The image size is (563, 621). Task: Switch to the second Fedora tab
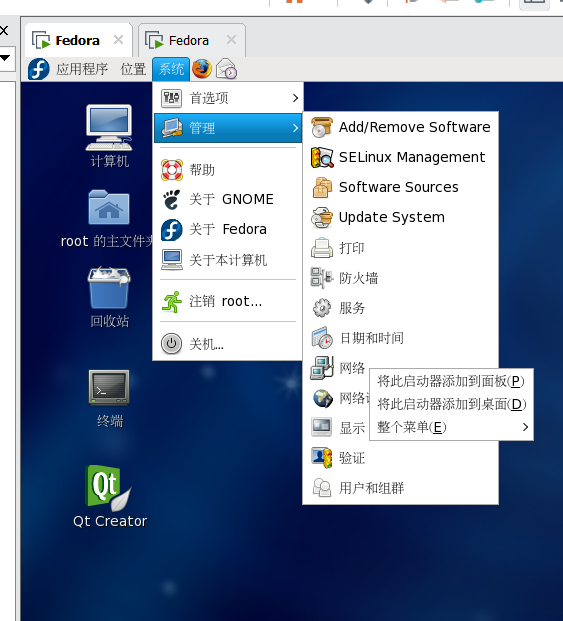[188, 40]
